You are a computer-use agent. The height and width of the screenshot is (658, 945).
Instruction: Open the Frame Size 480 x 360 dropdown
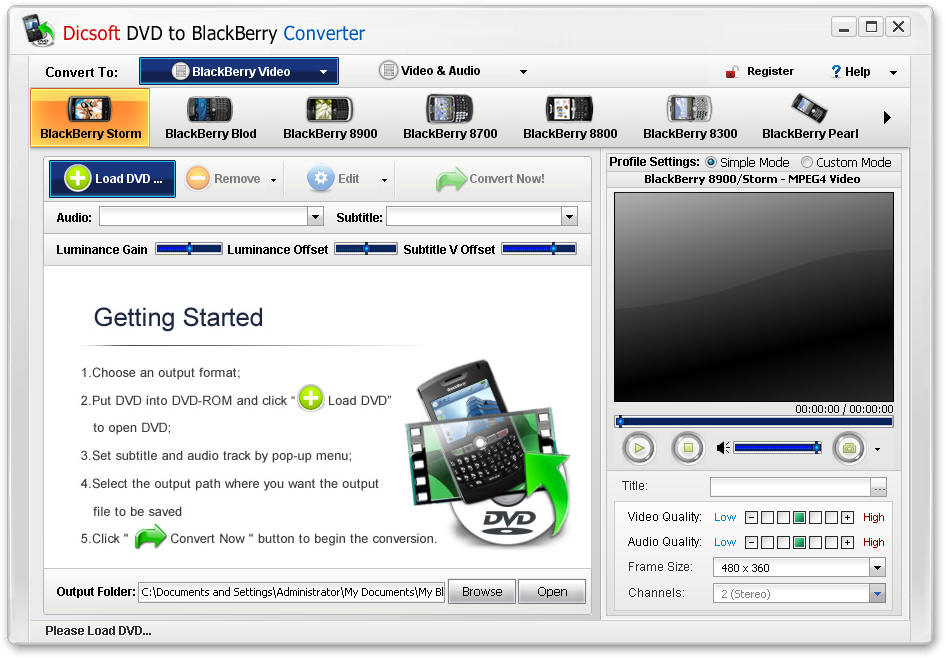[x=799, y=568]
